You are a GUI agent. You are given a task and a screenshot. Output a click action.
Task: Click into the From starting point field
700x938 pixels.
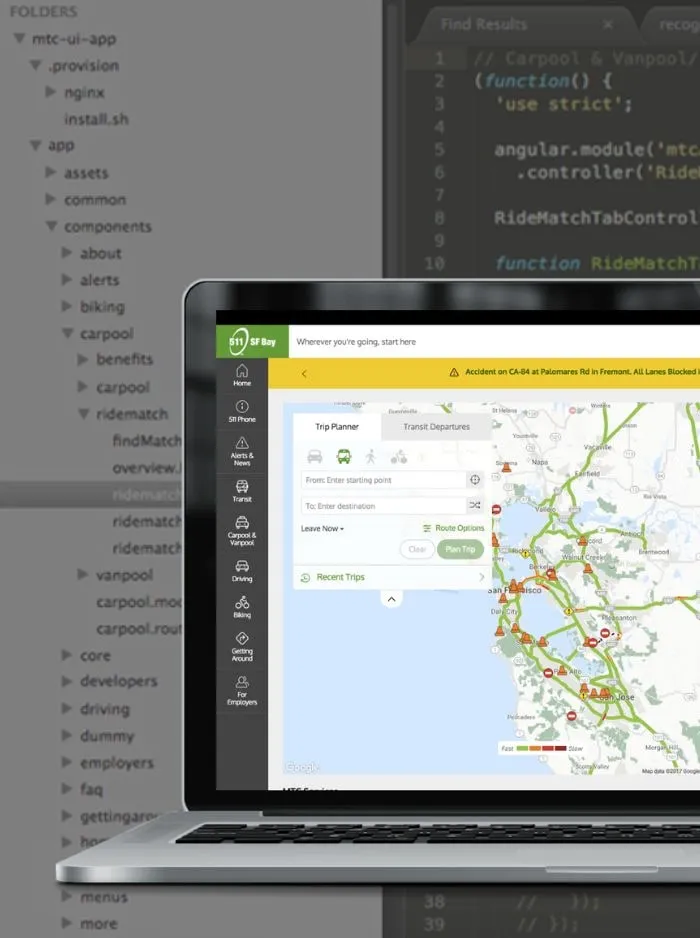coord(384,480)
